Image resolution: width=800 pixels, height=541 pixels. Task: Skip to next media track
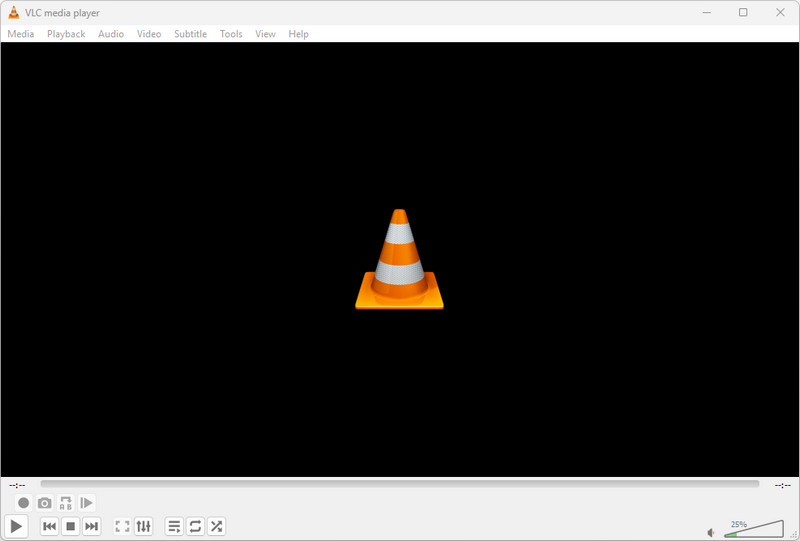point(91,526)
